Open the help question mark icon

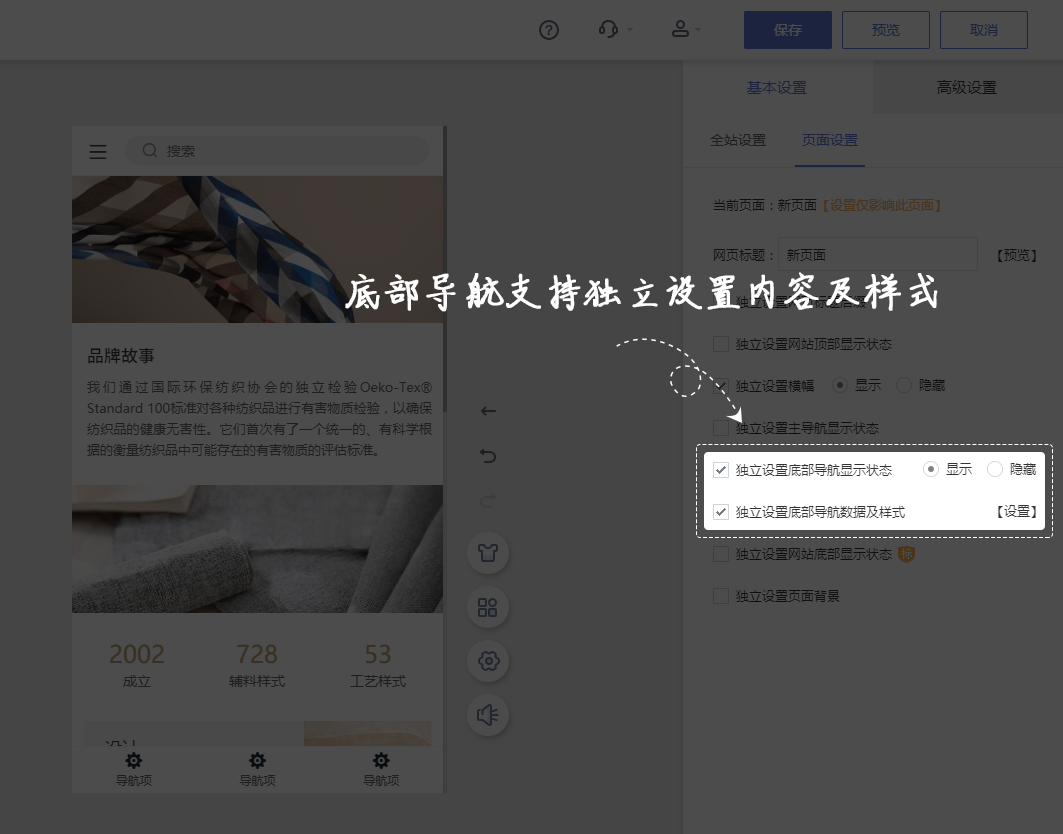click(x=548, y=30)
